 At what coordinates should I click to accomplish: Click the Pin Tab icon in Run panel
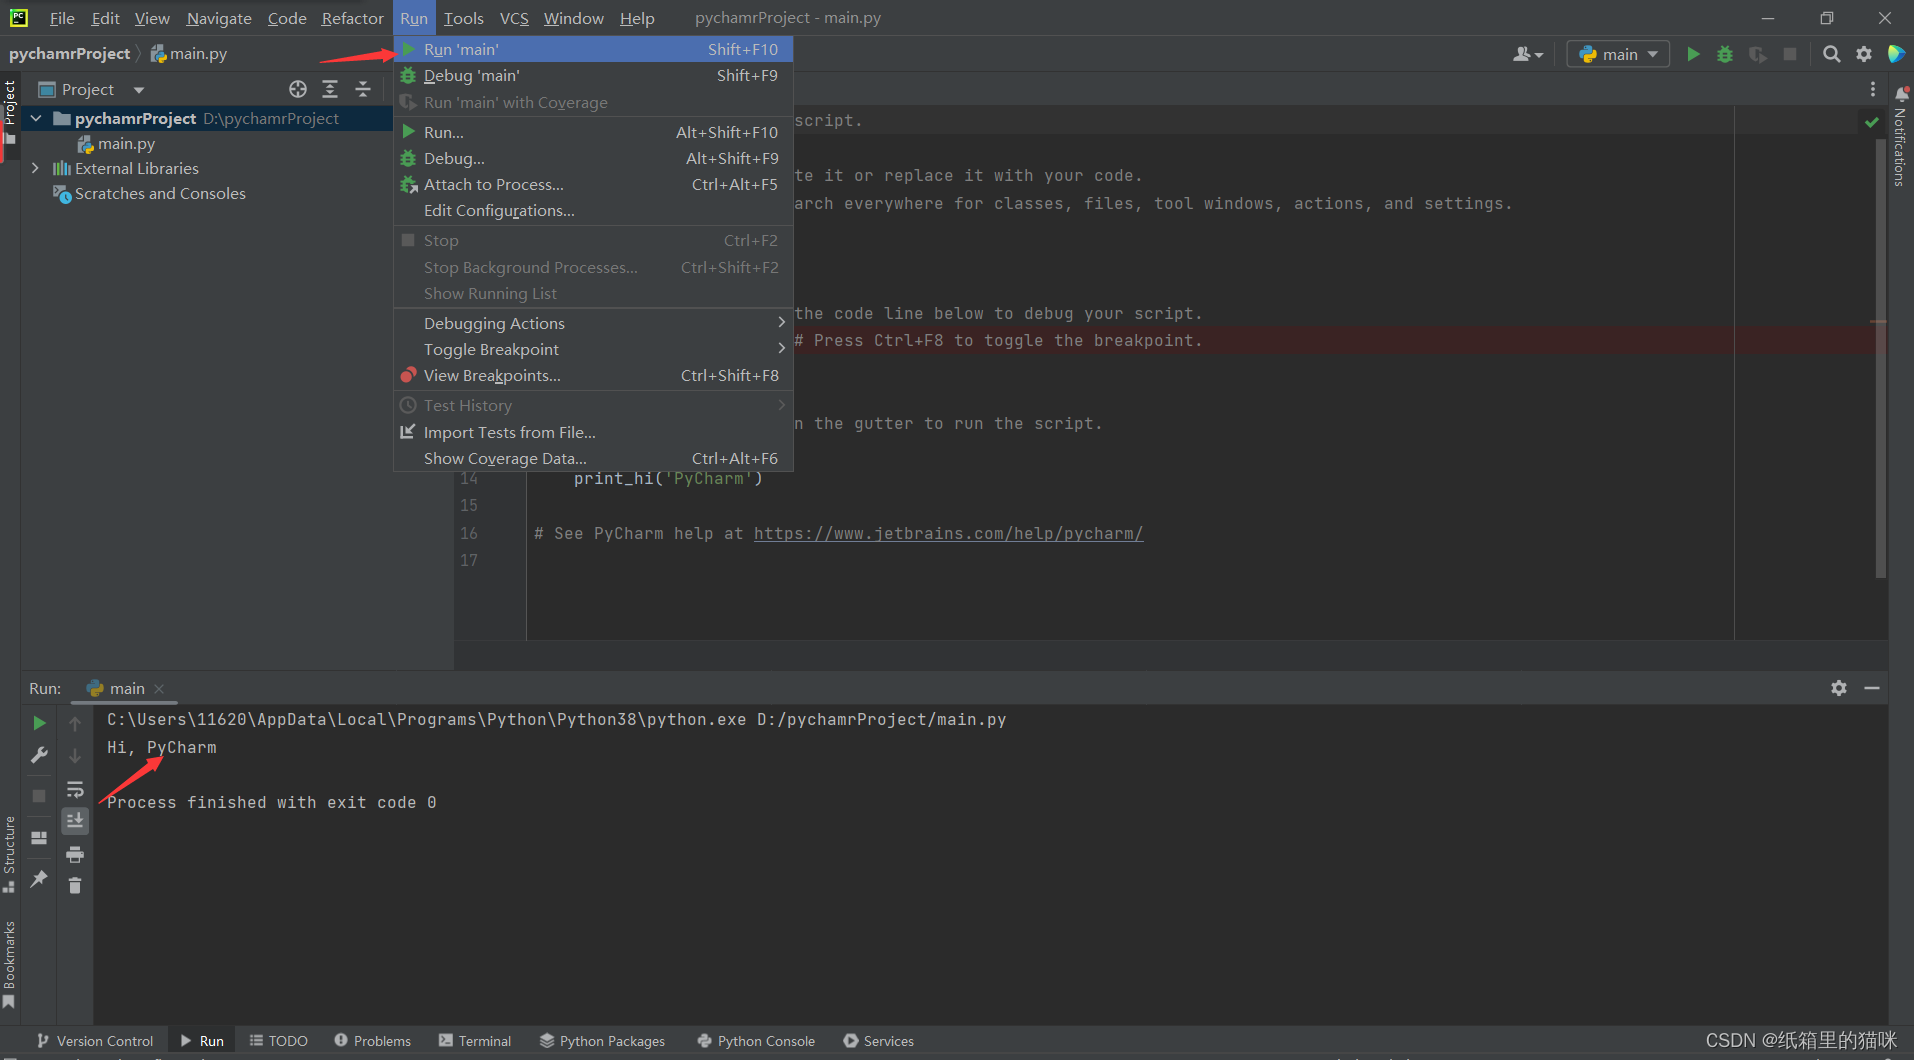(39, 879)
